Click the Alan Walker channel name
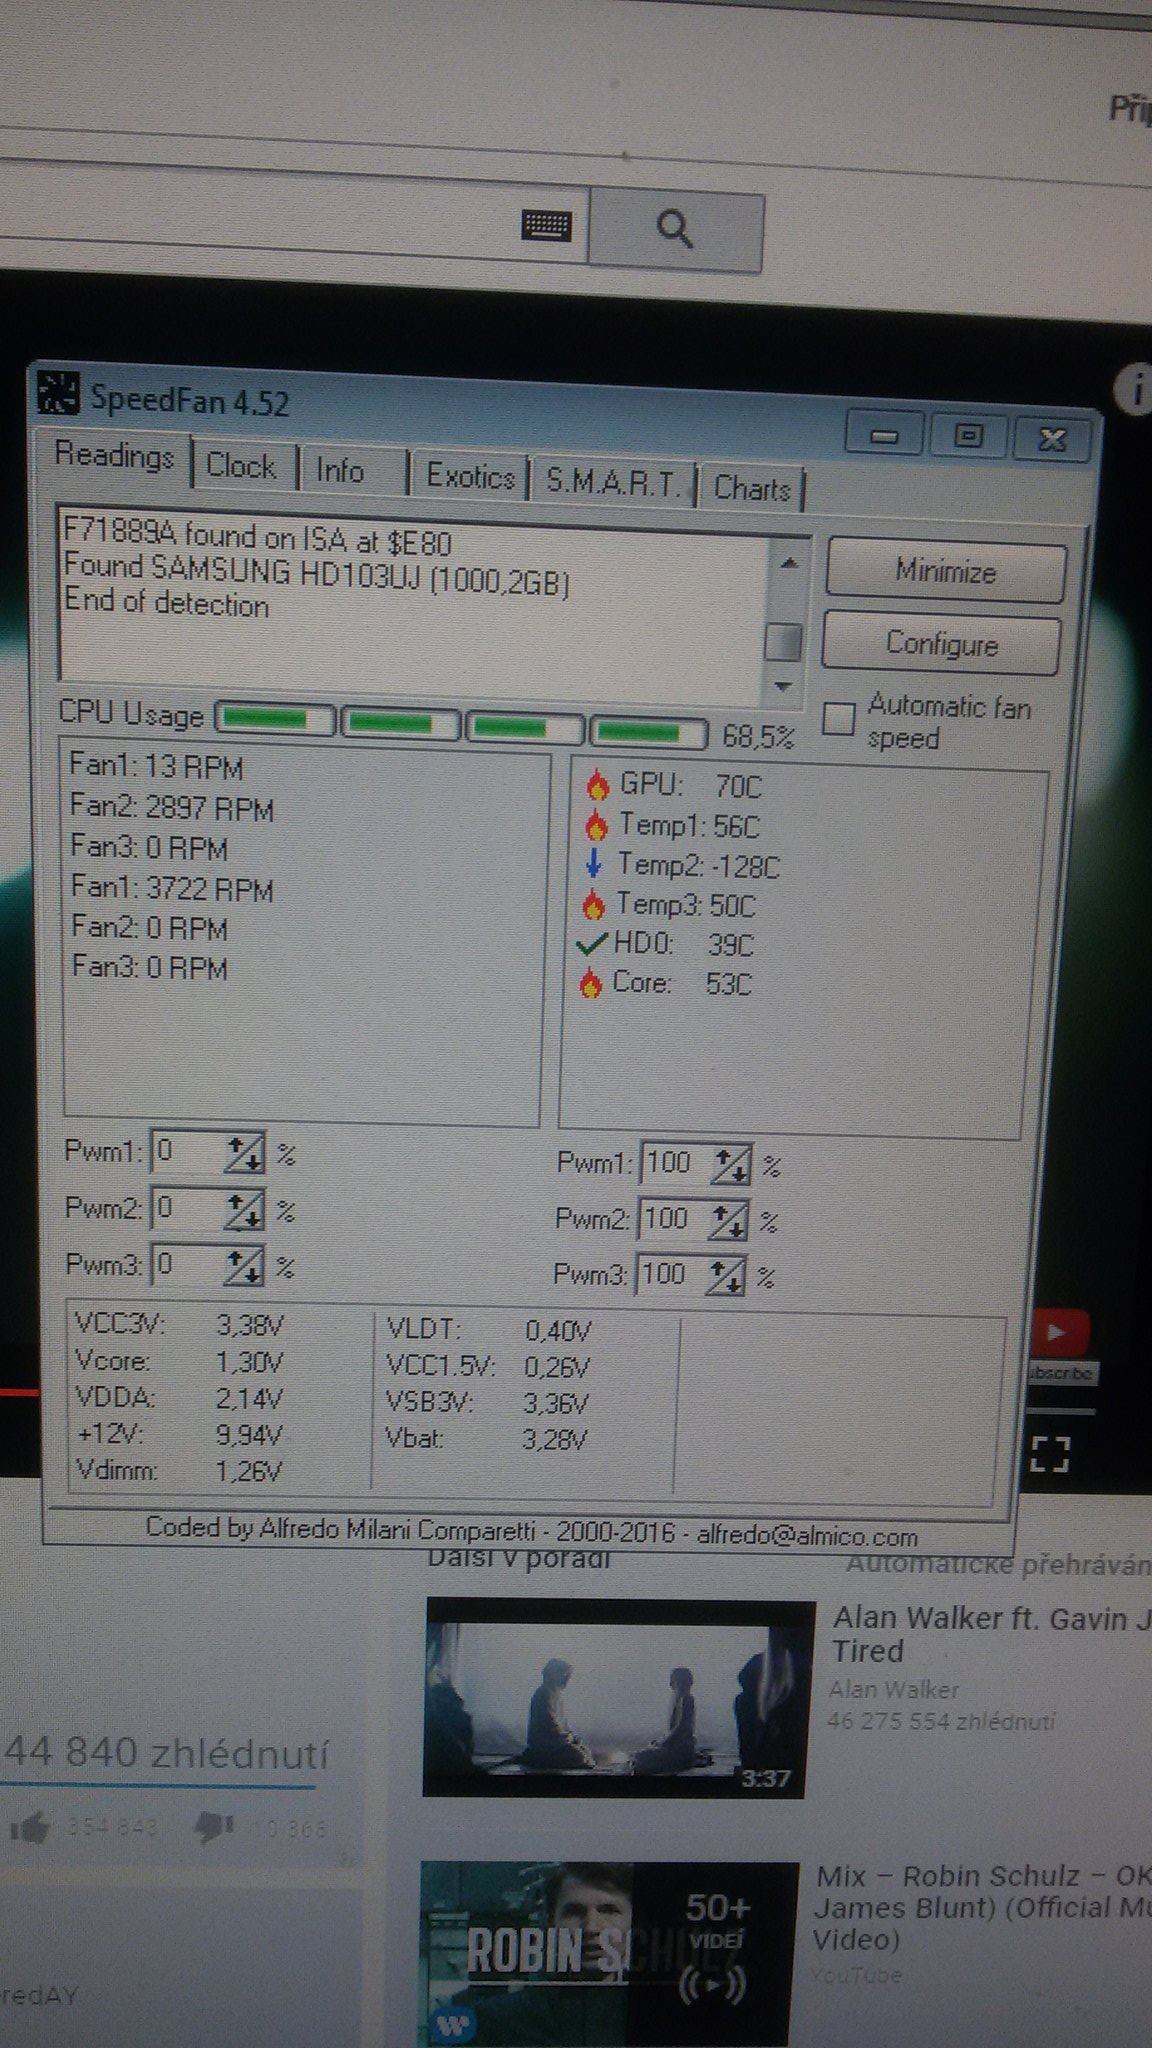 (894, 1689)
